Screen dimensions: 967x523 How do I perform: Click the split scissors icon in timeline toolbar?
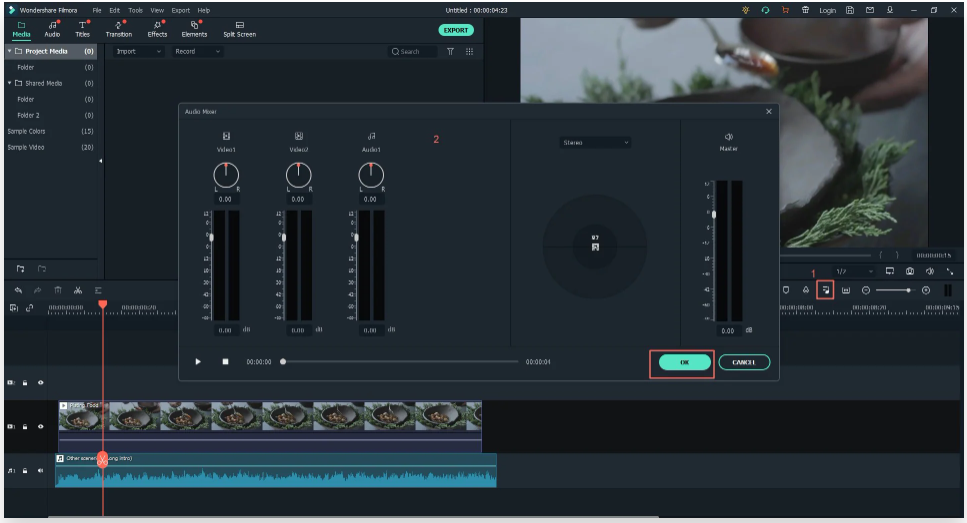pos(77,290)
